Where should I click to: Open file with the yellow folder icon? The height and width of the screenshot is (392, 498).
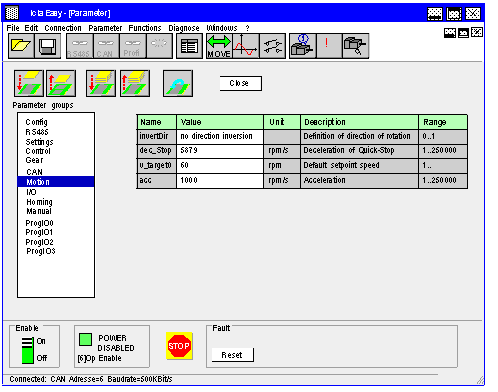pos(21,46)
